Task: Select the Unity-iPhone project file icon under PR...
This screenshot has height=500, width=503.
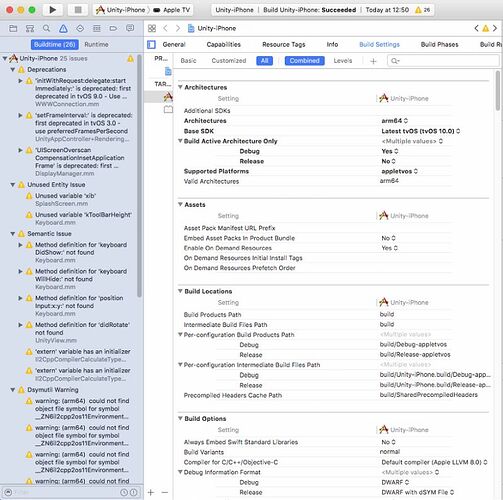Action: tap(168, 71)
